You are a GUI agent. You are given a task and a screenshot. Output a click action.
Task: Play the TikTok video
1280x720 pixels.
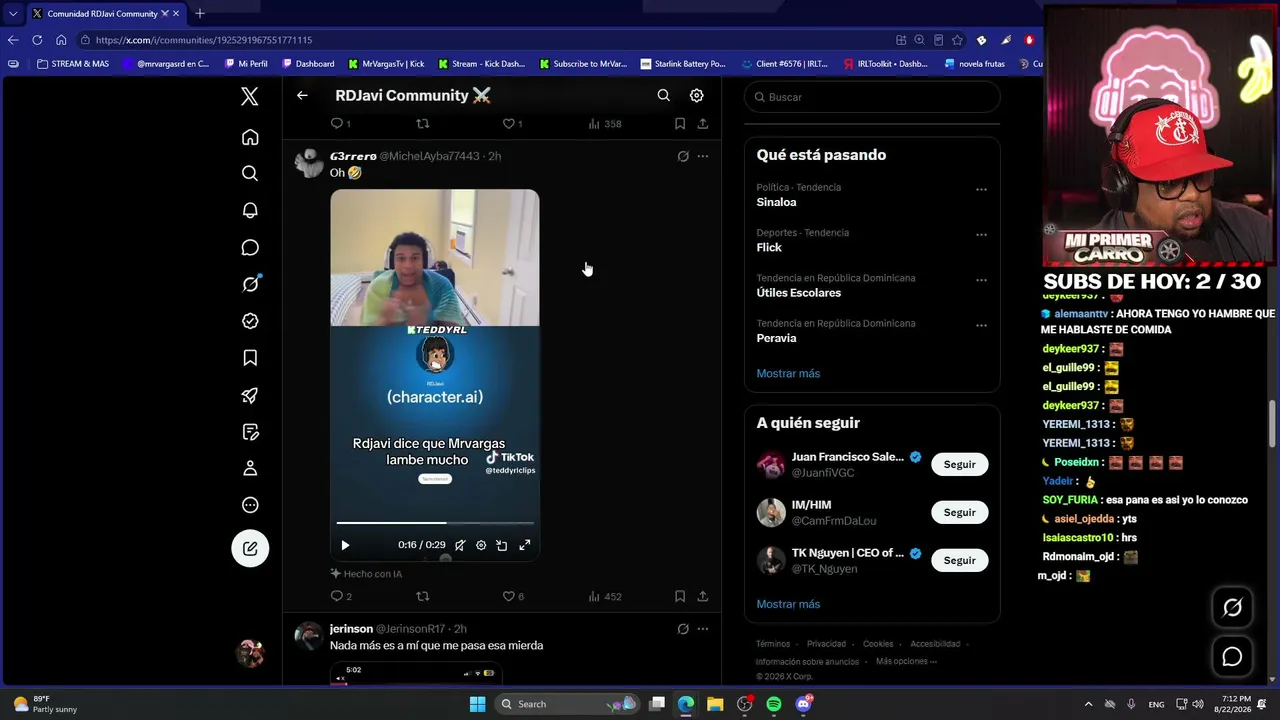(345, 545)
